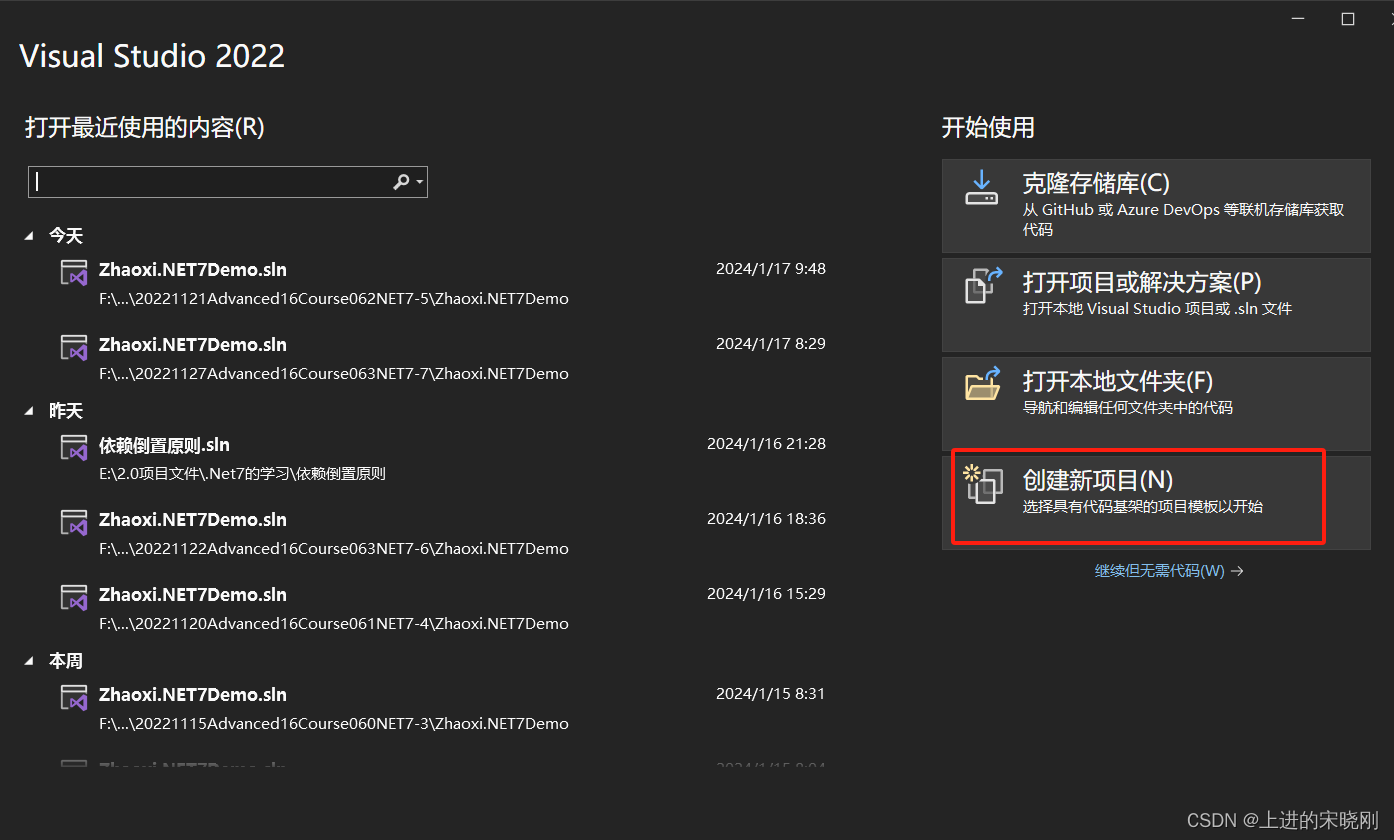This screenshot has width=1394, height=840.
Task: Choose 打开项目或解决方案(P)
Action: click(x=1156, y=305)
